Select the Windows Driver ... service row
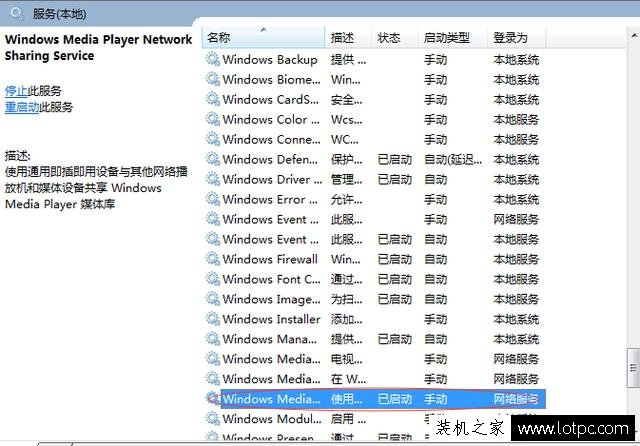The image size is (640, 446). [x=374, y=180]
